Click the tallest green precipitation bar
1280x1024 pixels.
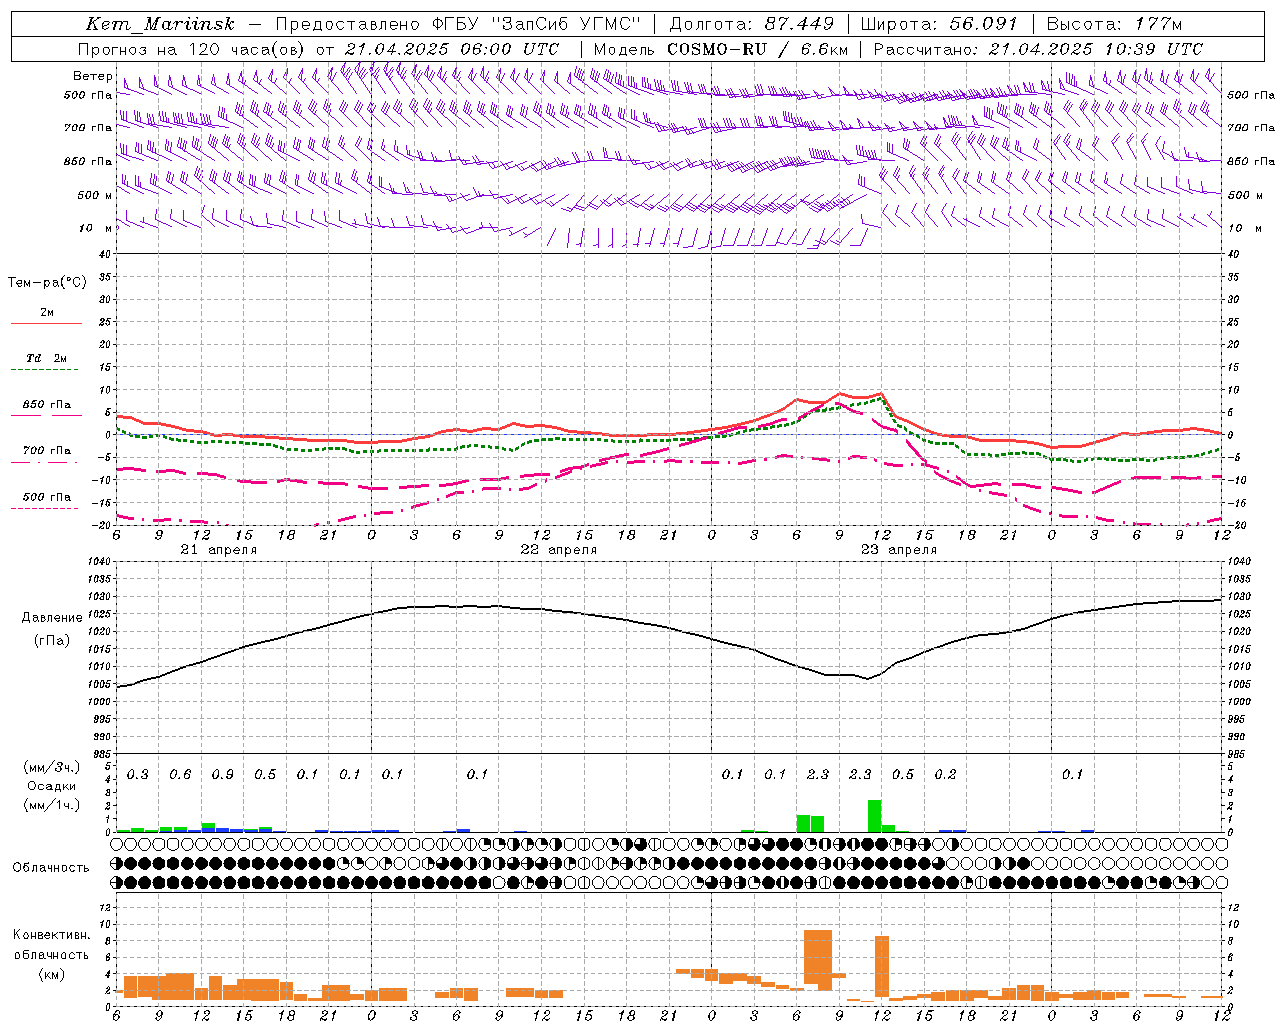pos(875,816)
